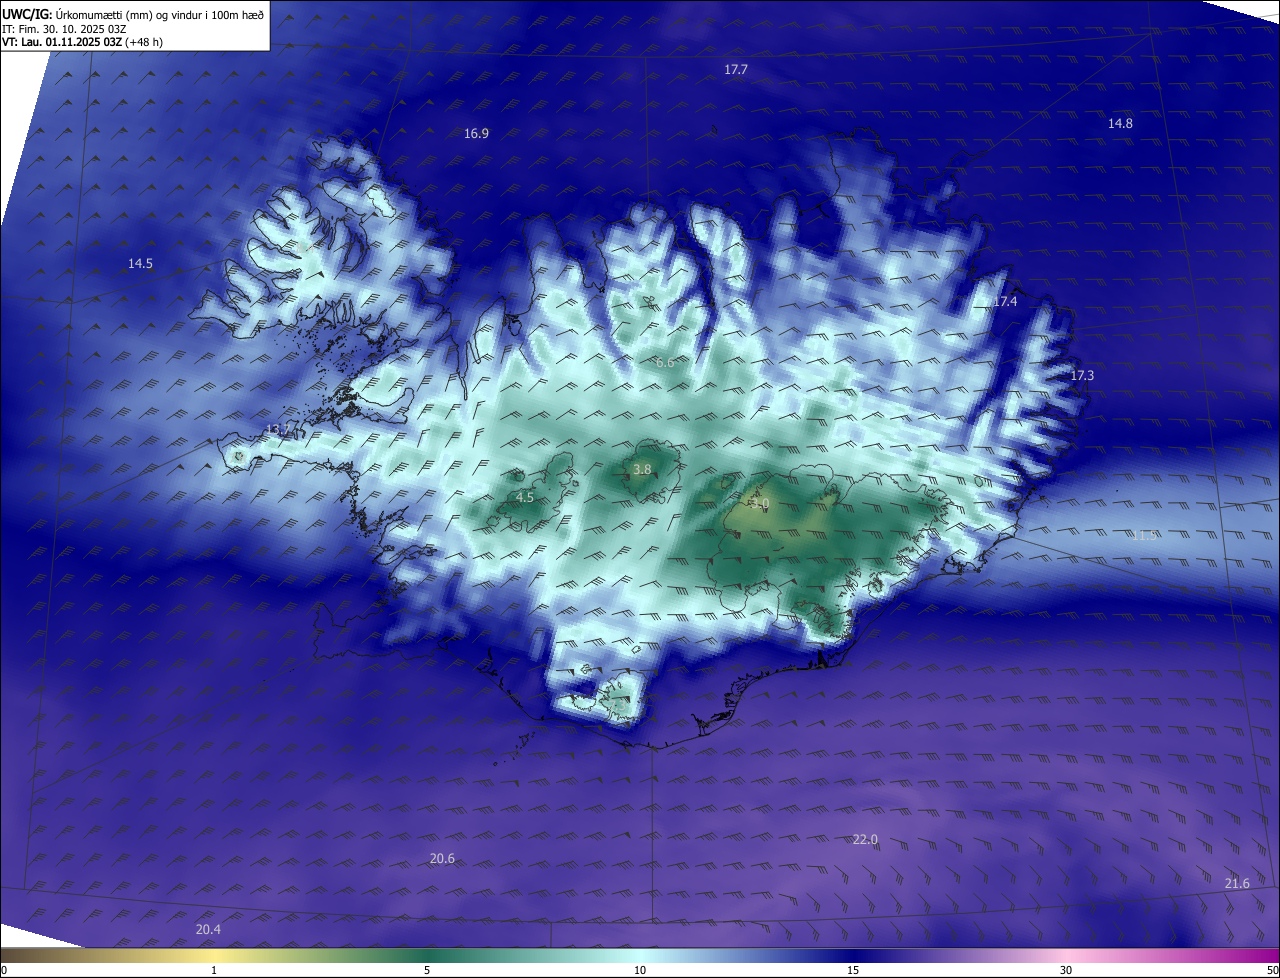Click the 22.0 value on the map
The height and width of the screenshot is (978, 1280).
click(x=865, y=839)
